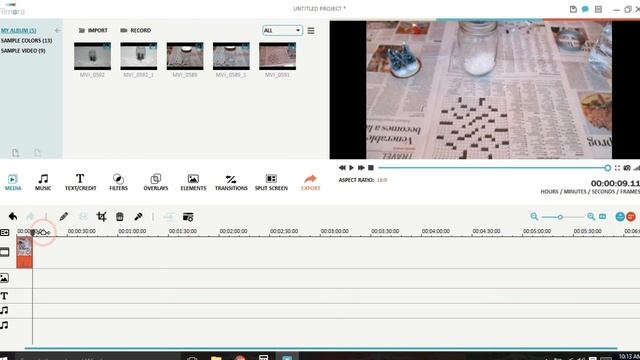Select the Edit pencil tool
The image size is (640, 360).
(64, 216)
